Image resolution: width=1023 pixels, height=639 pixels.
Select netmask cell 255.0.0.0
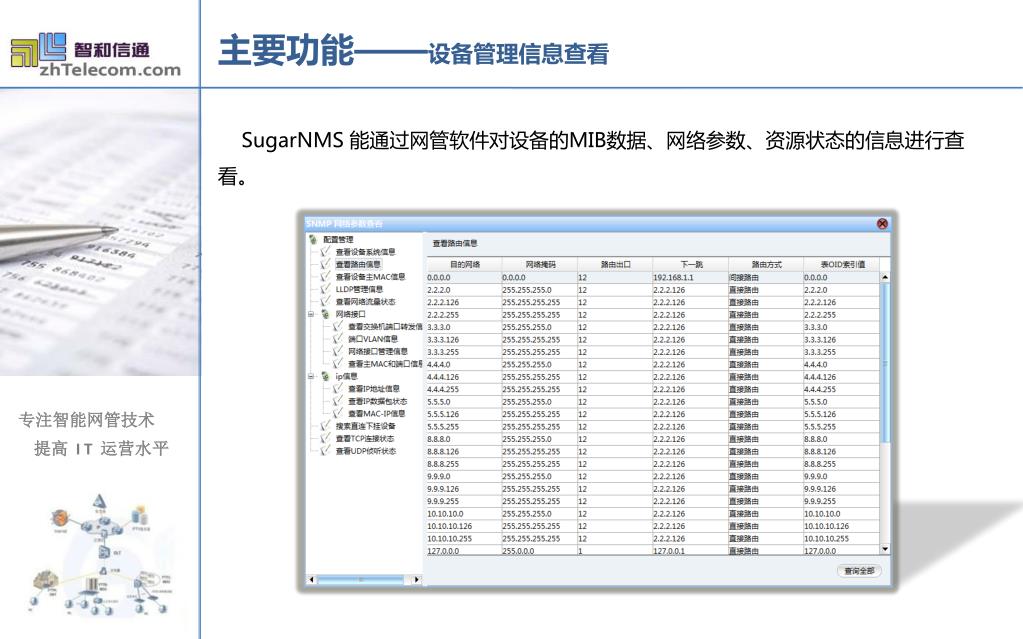tap(540, 551)
